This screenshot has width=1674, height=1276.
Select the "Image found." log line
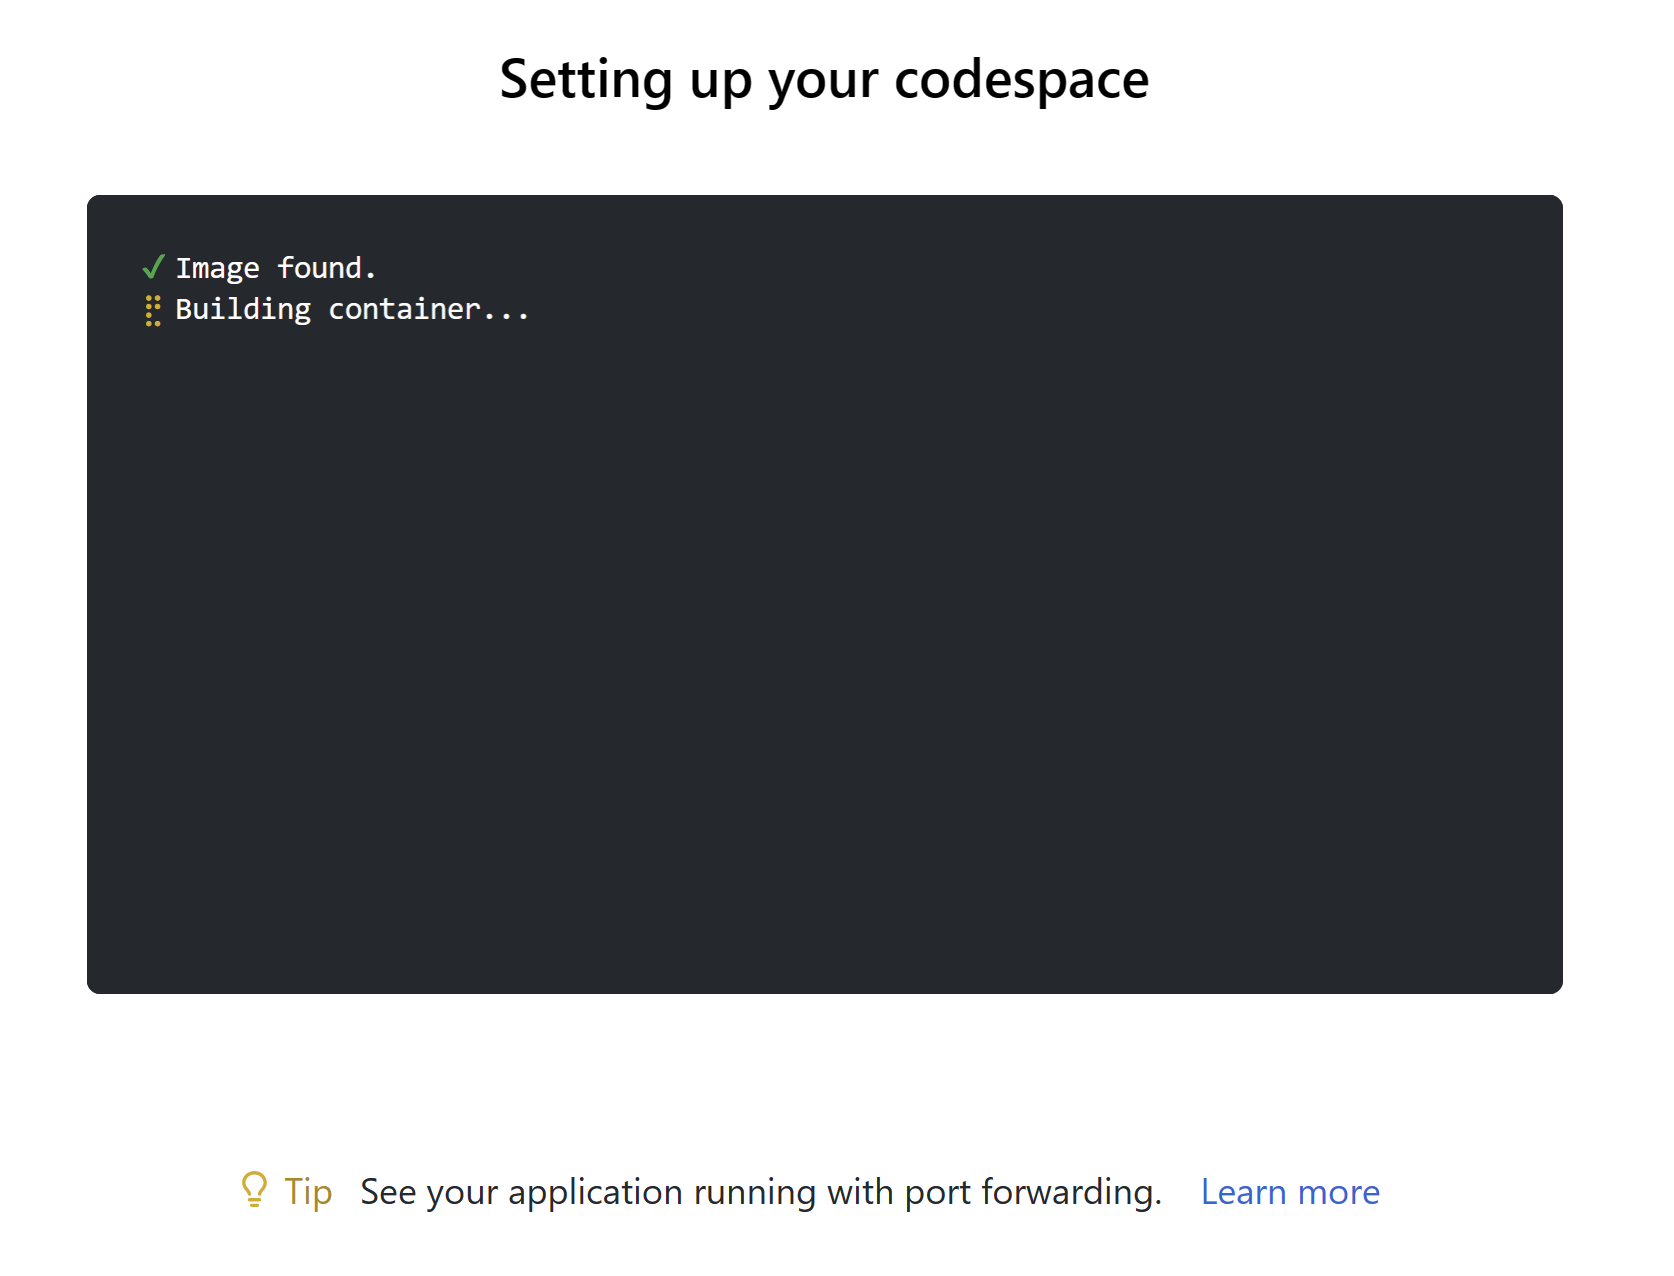point(276,268)
